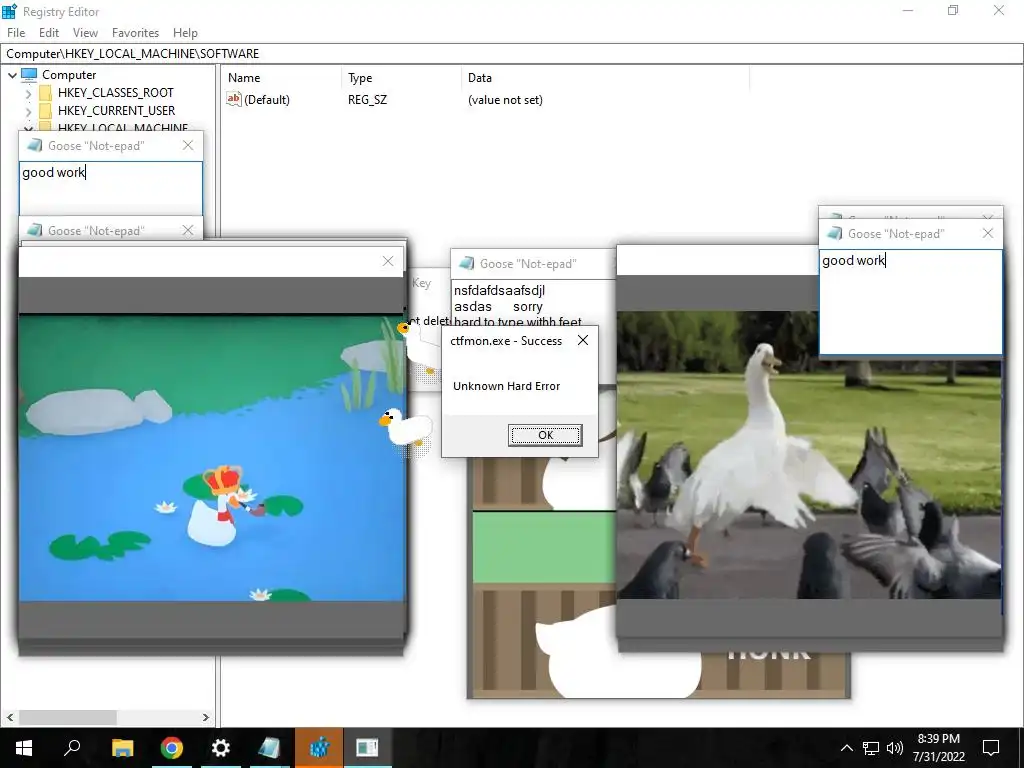Click the center Not-epad title icon
Screen dimensions: 1024x768
click(x=466, y=263)
